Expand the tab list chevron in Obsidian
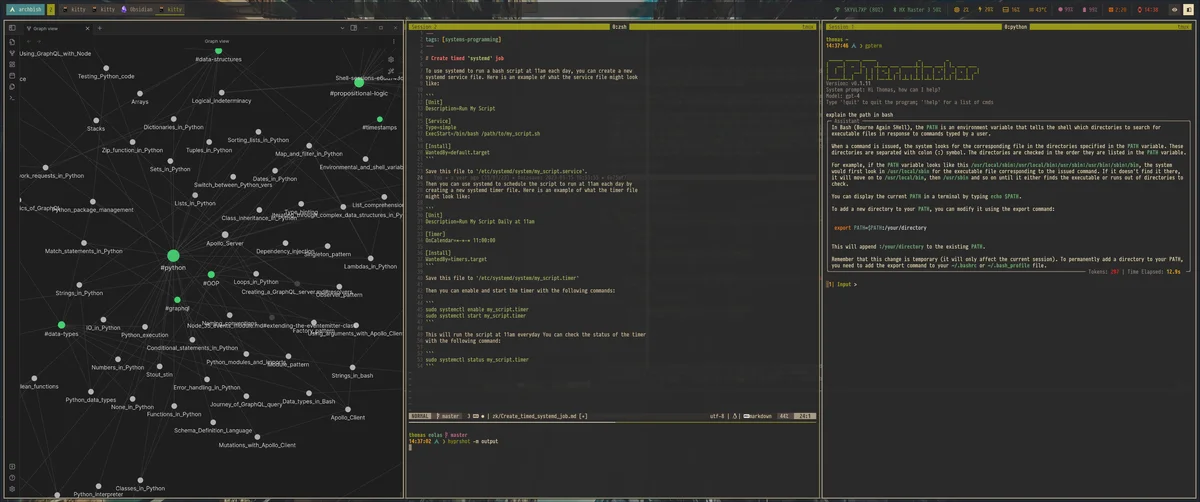The image size is (1200, 502). pyautogui.click(x=341, y=28)
